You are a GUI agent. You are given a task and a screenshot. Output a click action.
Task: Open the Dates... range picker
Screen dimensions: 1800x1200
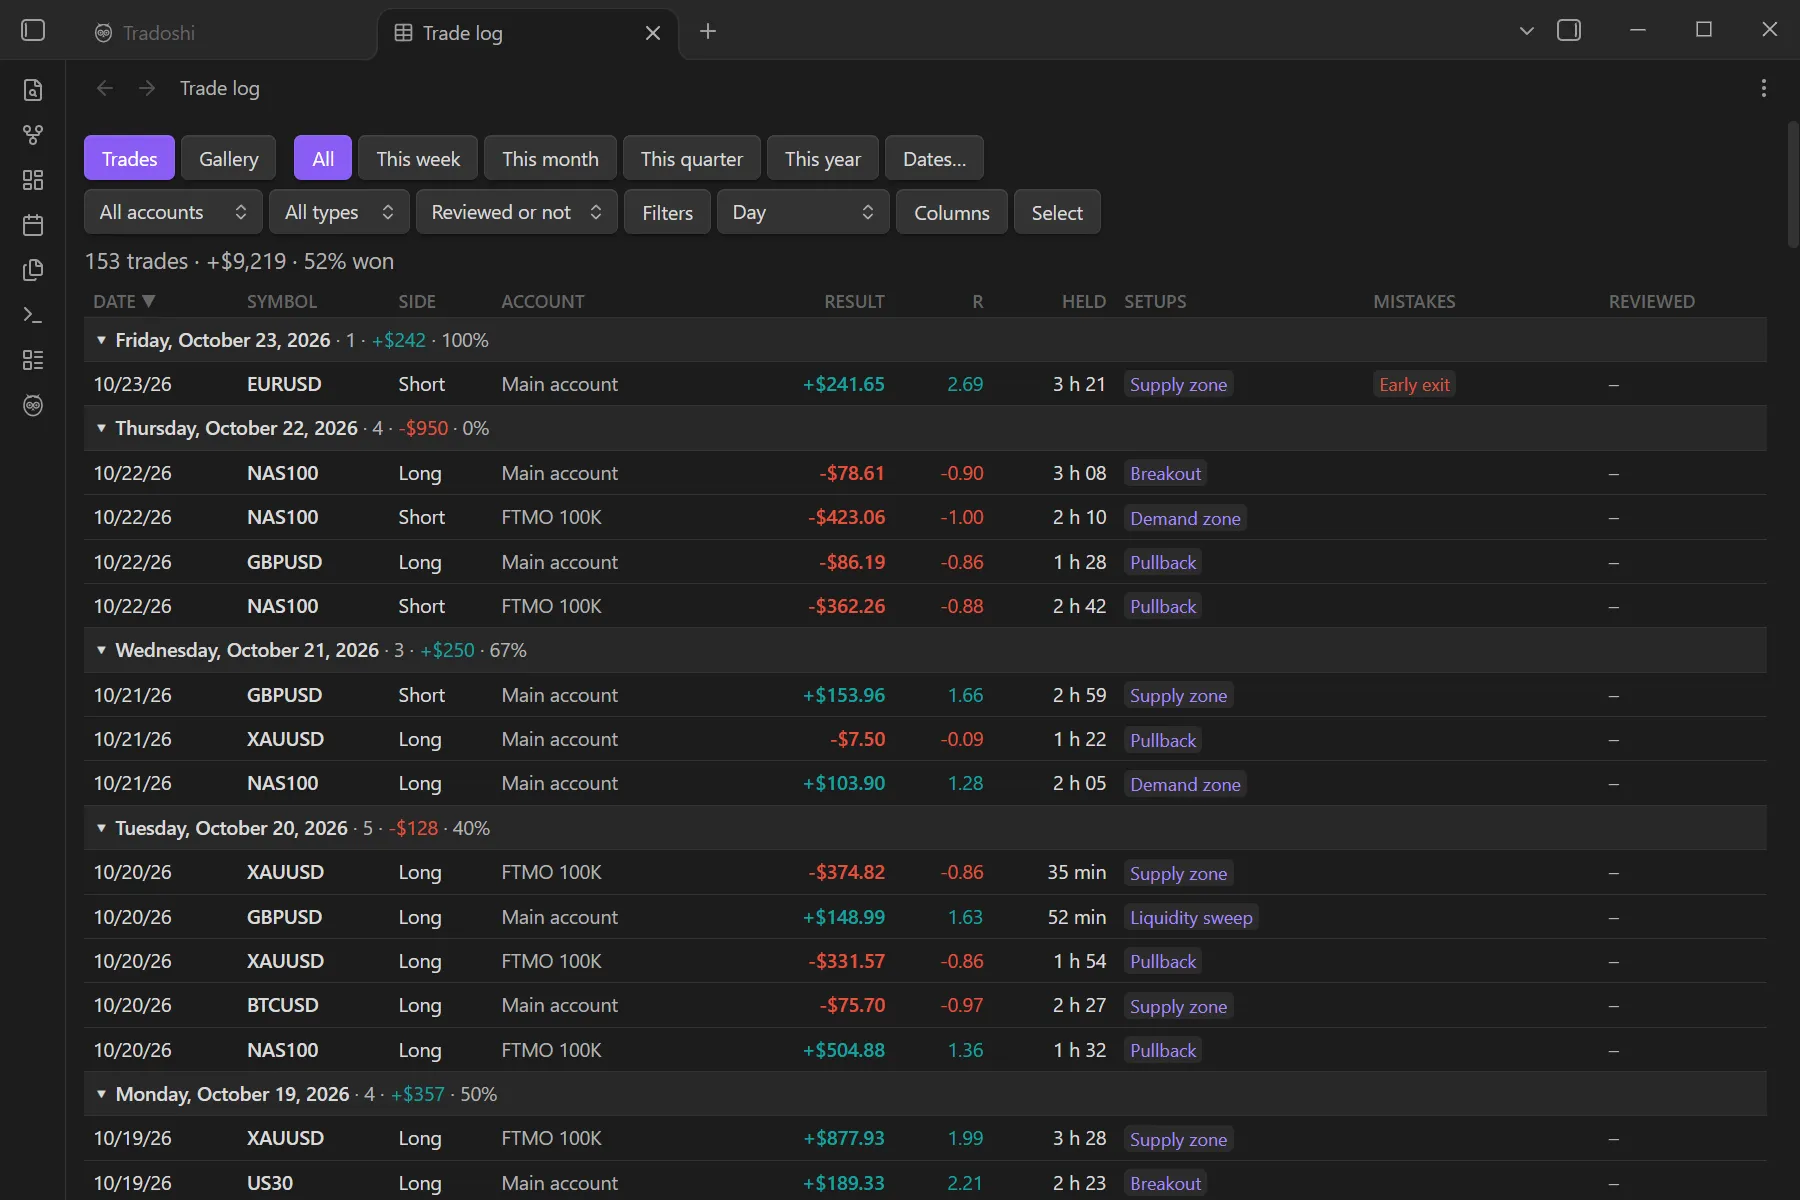[934, 158]
